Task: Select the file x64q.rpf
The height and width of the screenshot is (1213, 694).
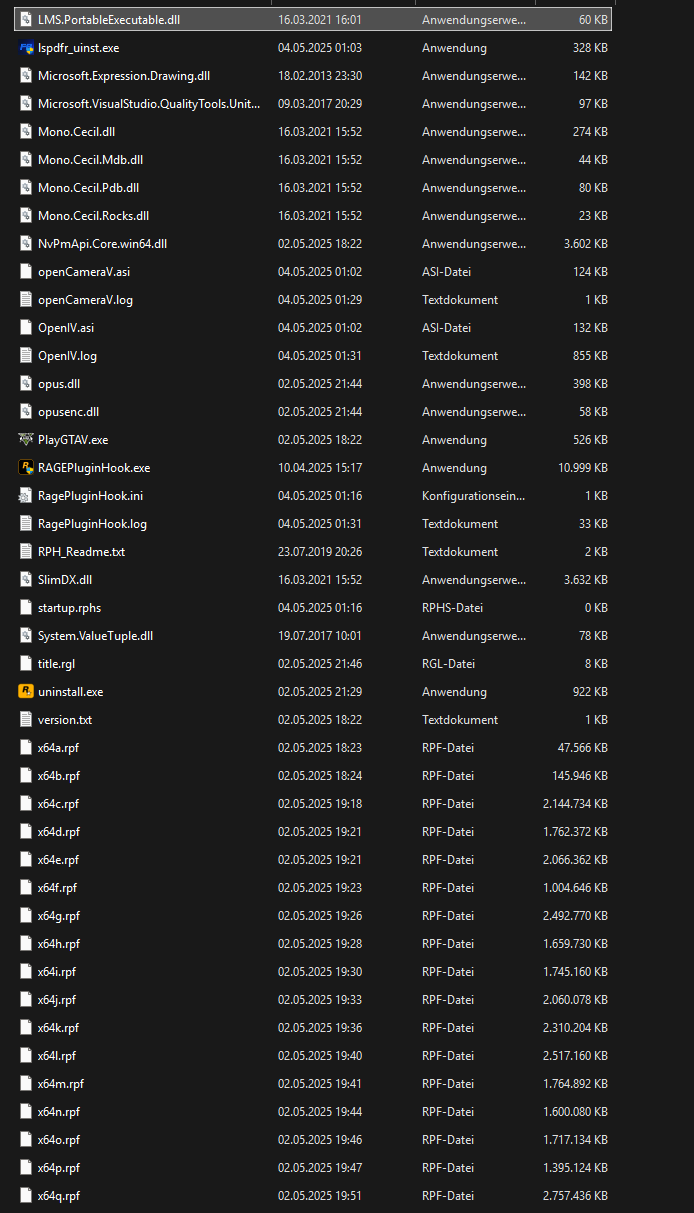Action: (x=59, y=1196)
